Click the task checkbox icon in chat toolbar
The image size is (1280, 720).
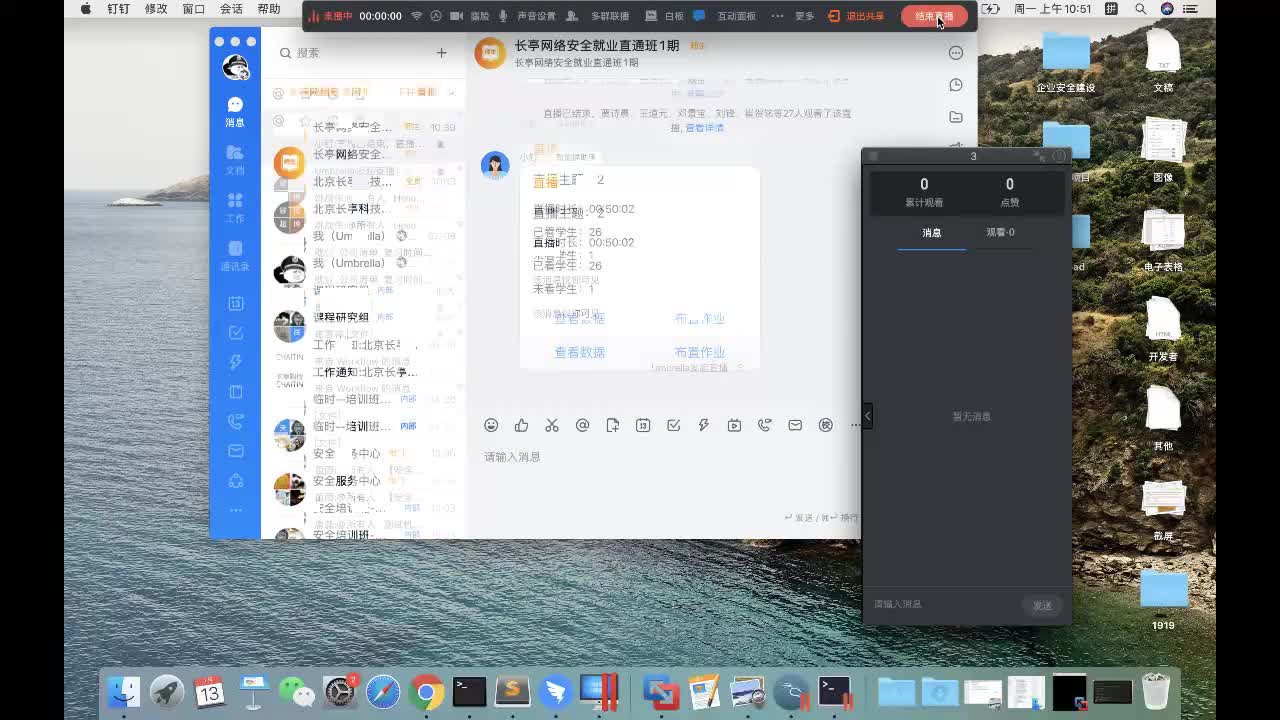click(673, 425)
